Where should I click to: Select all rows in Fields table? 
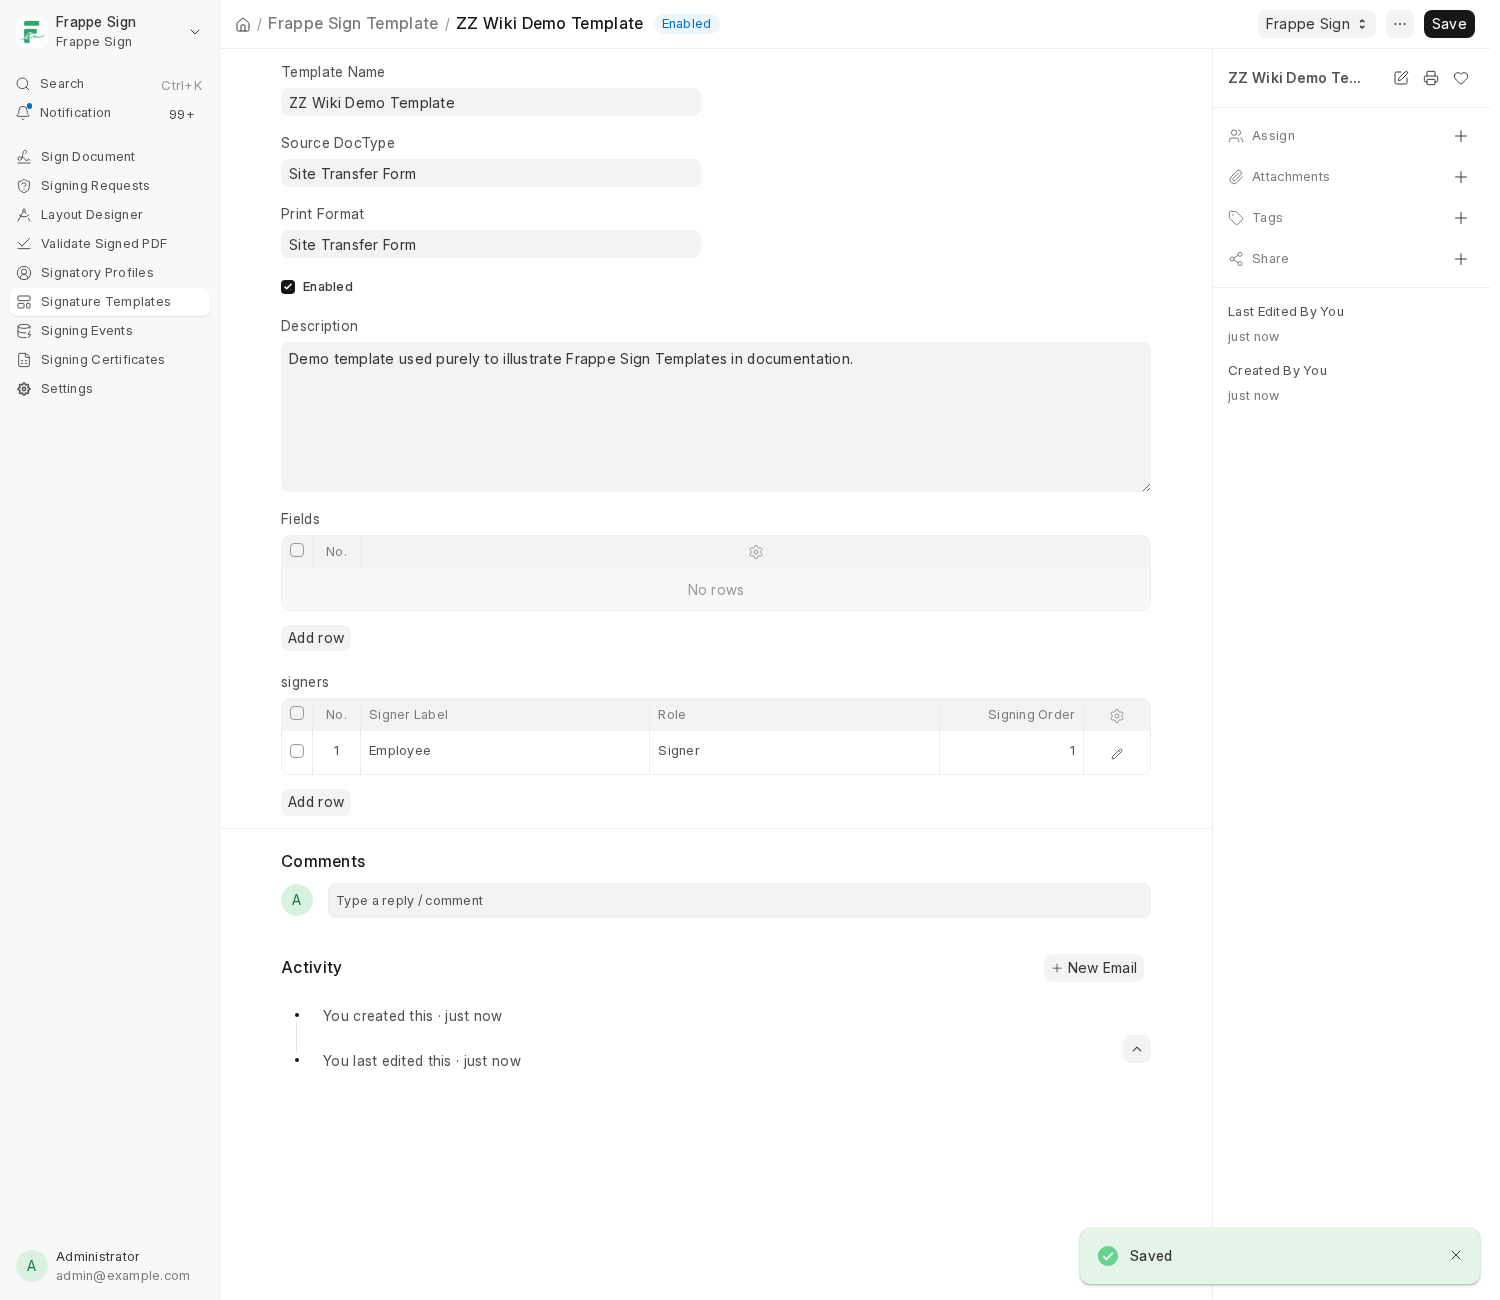click(297, 550)
